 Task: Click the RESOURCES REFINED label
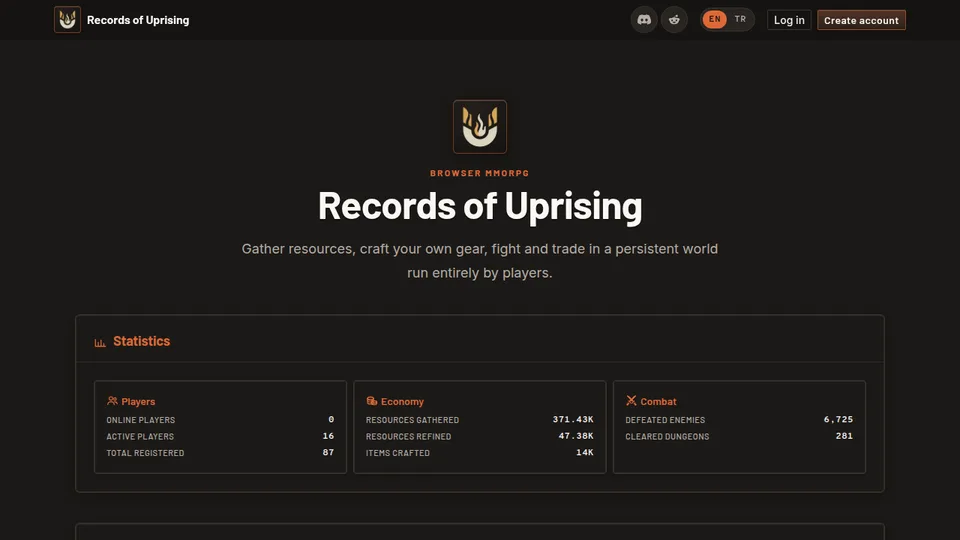click(x=408, y=437)
